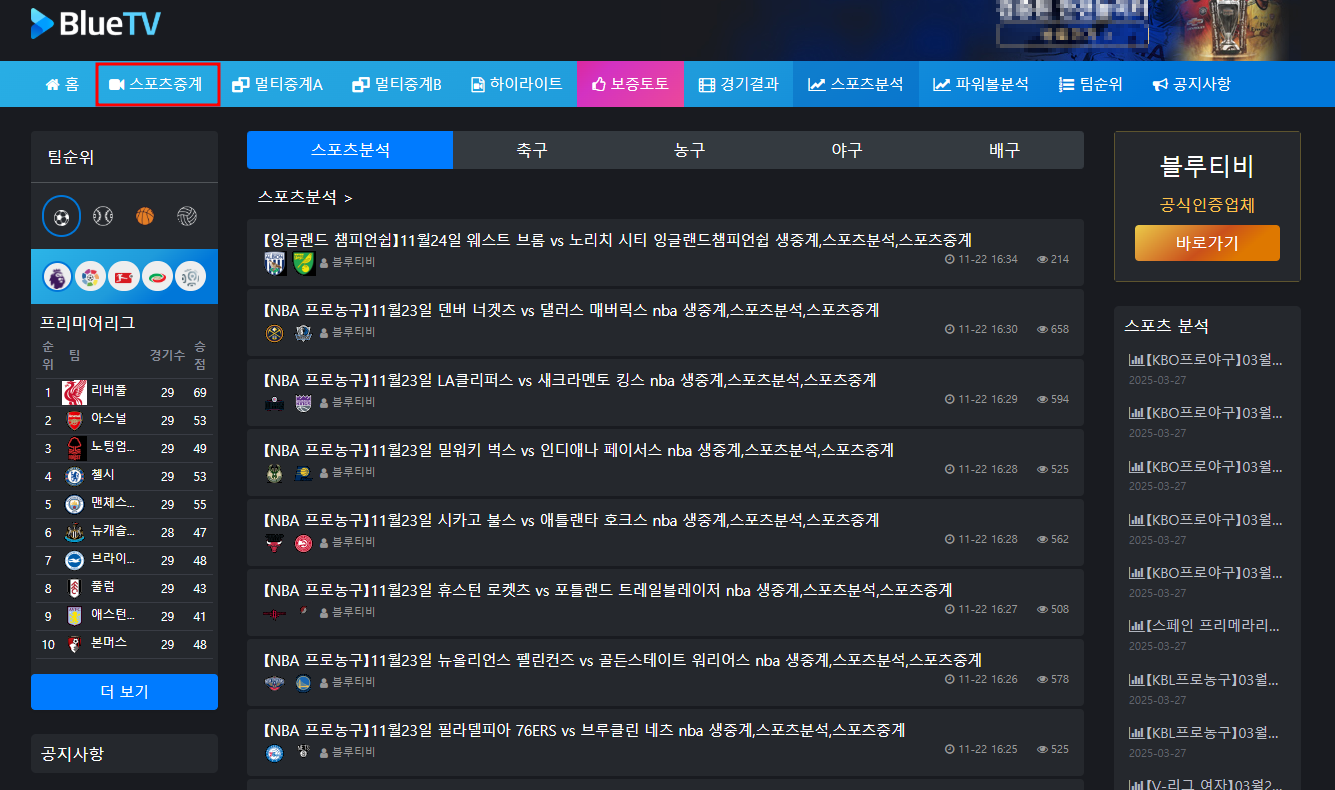
Task: Click the 프리미어리그 heading text
Action: point(87,323)
